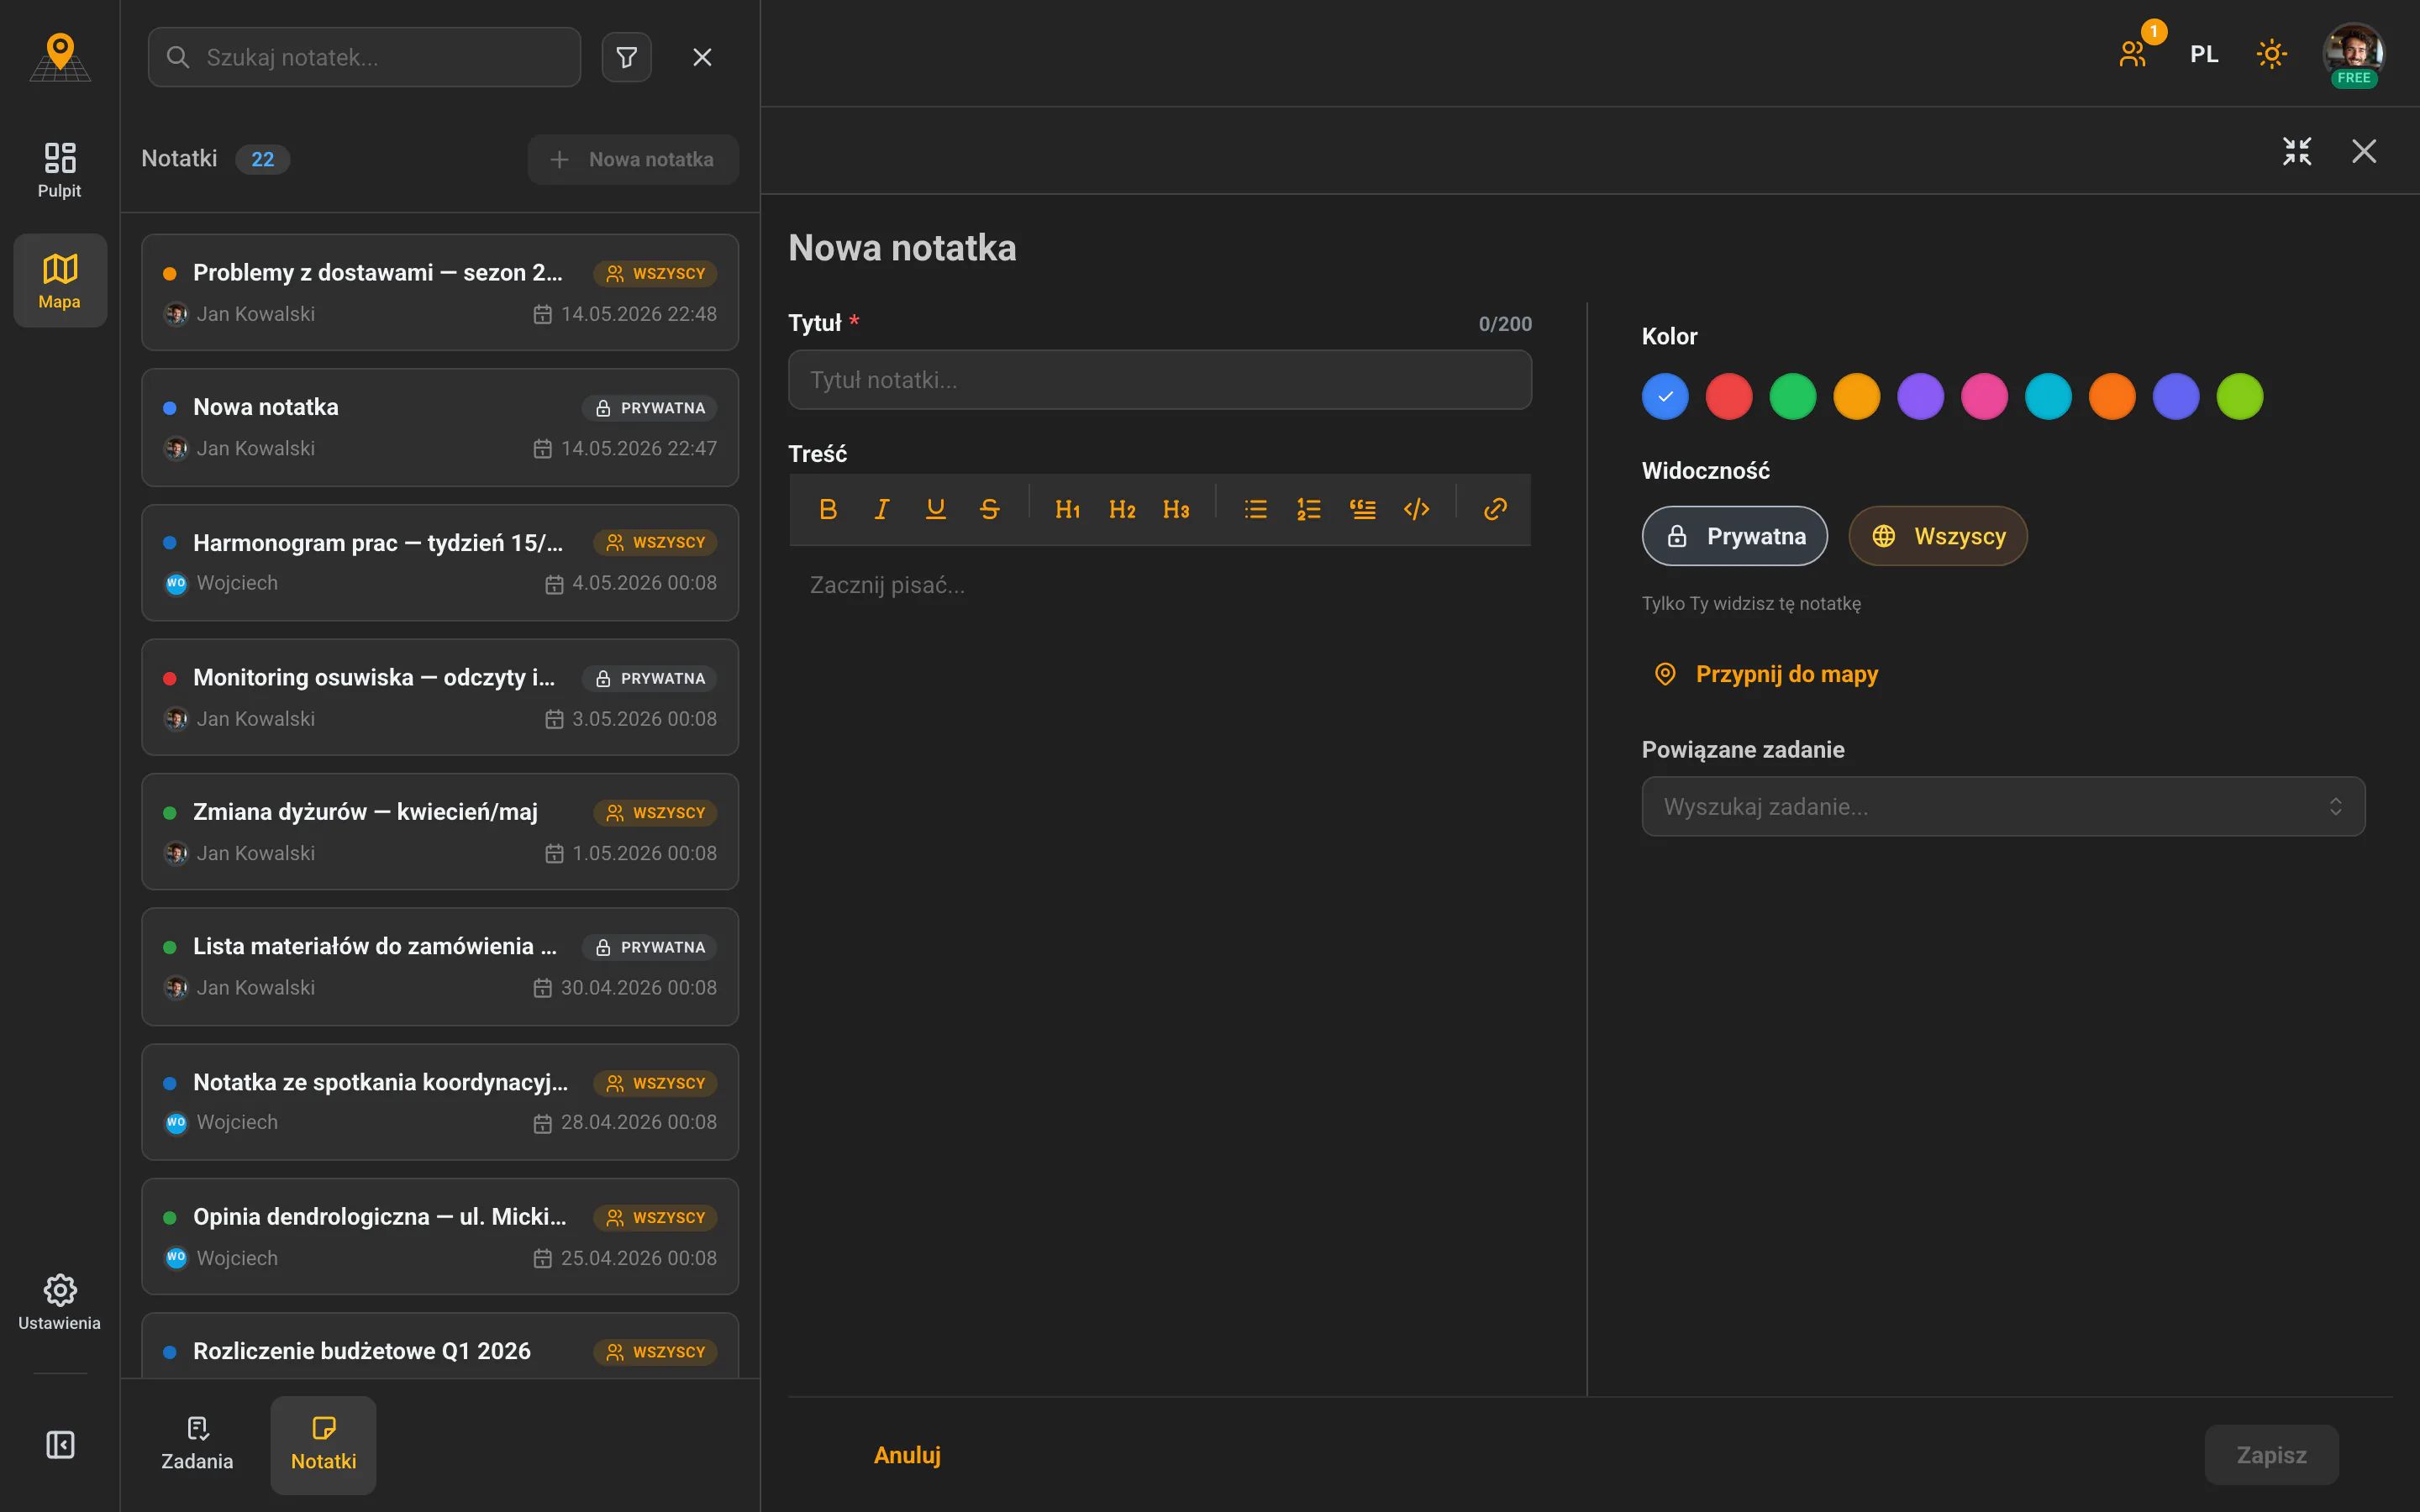
Task: Insert a numbered list
Action: click(x=1309, y=509)
